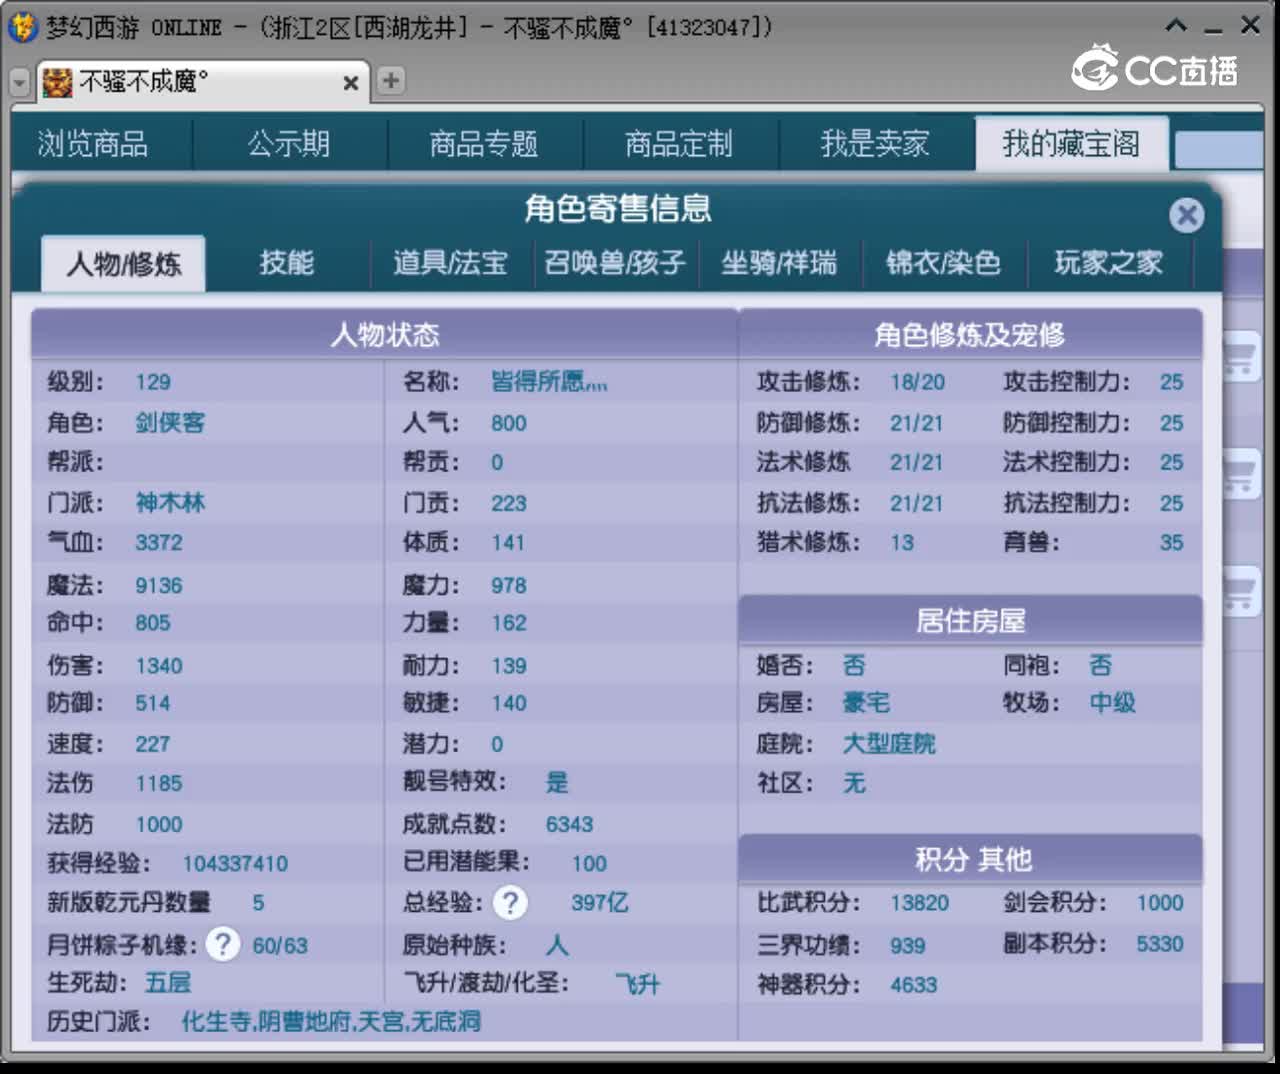Screen dimensions: 1280x1074
Task: Click the role name 剑侠客
Action: [170, 423]
